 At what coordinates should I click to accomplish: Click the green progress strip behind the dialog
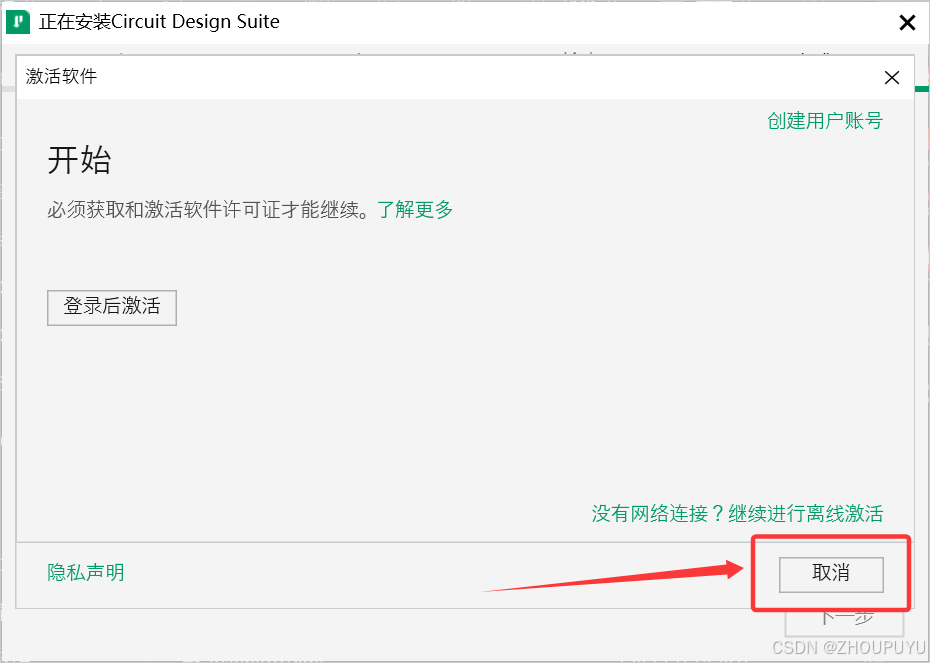pos(922,88)
